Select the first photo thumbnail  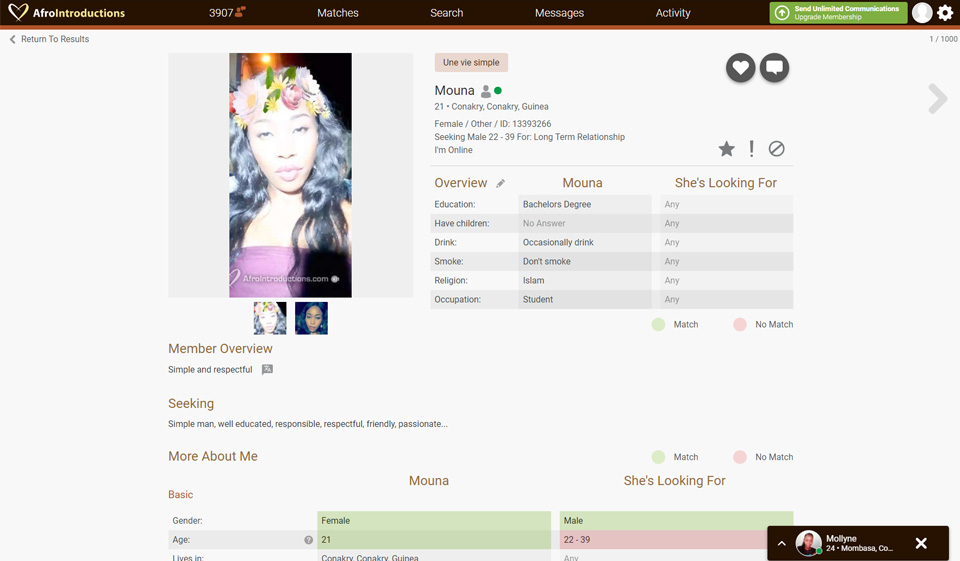tap(270, 318)
